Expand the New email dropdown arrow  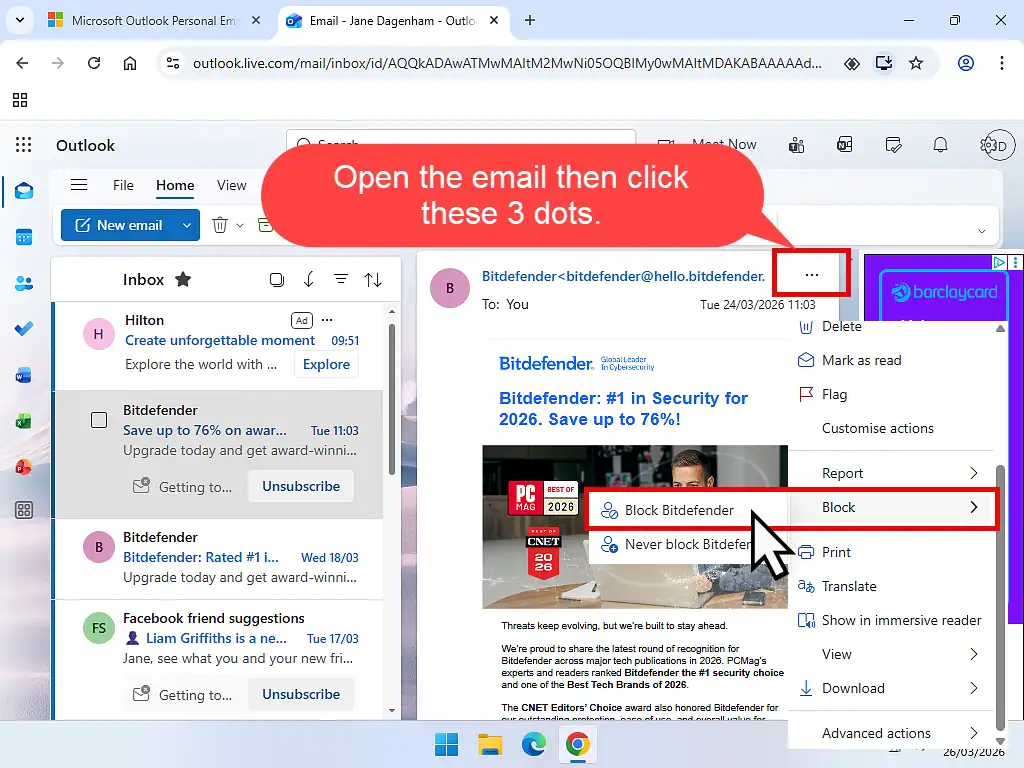(x=186, y=225)
